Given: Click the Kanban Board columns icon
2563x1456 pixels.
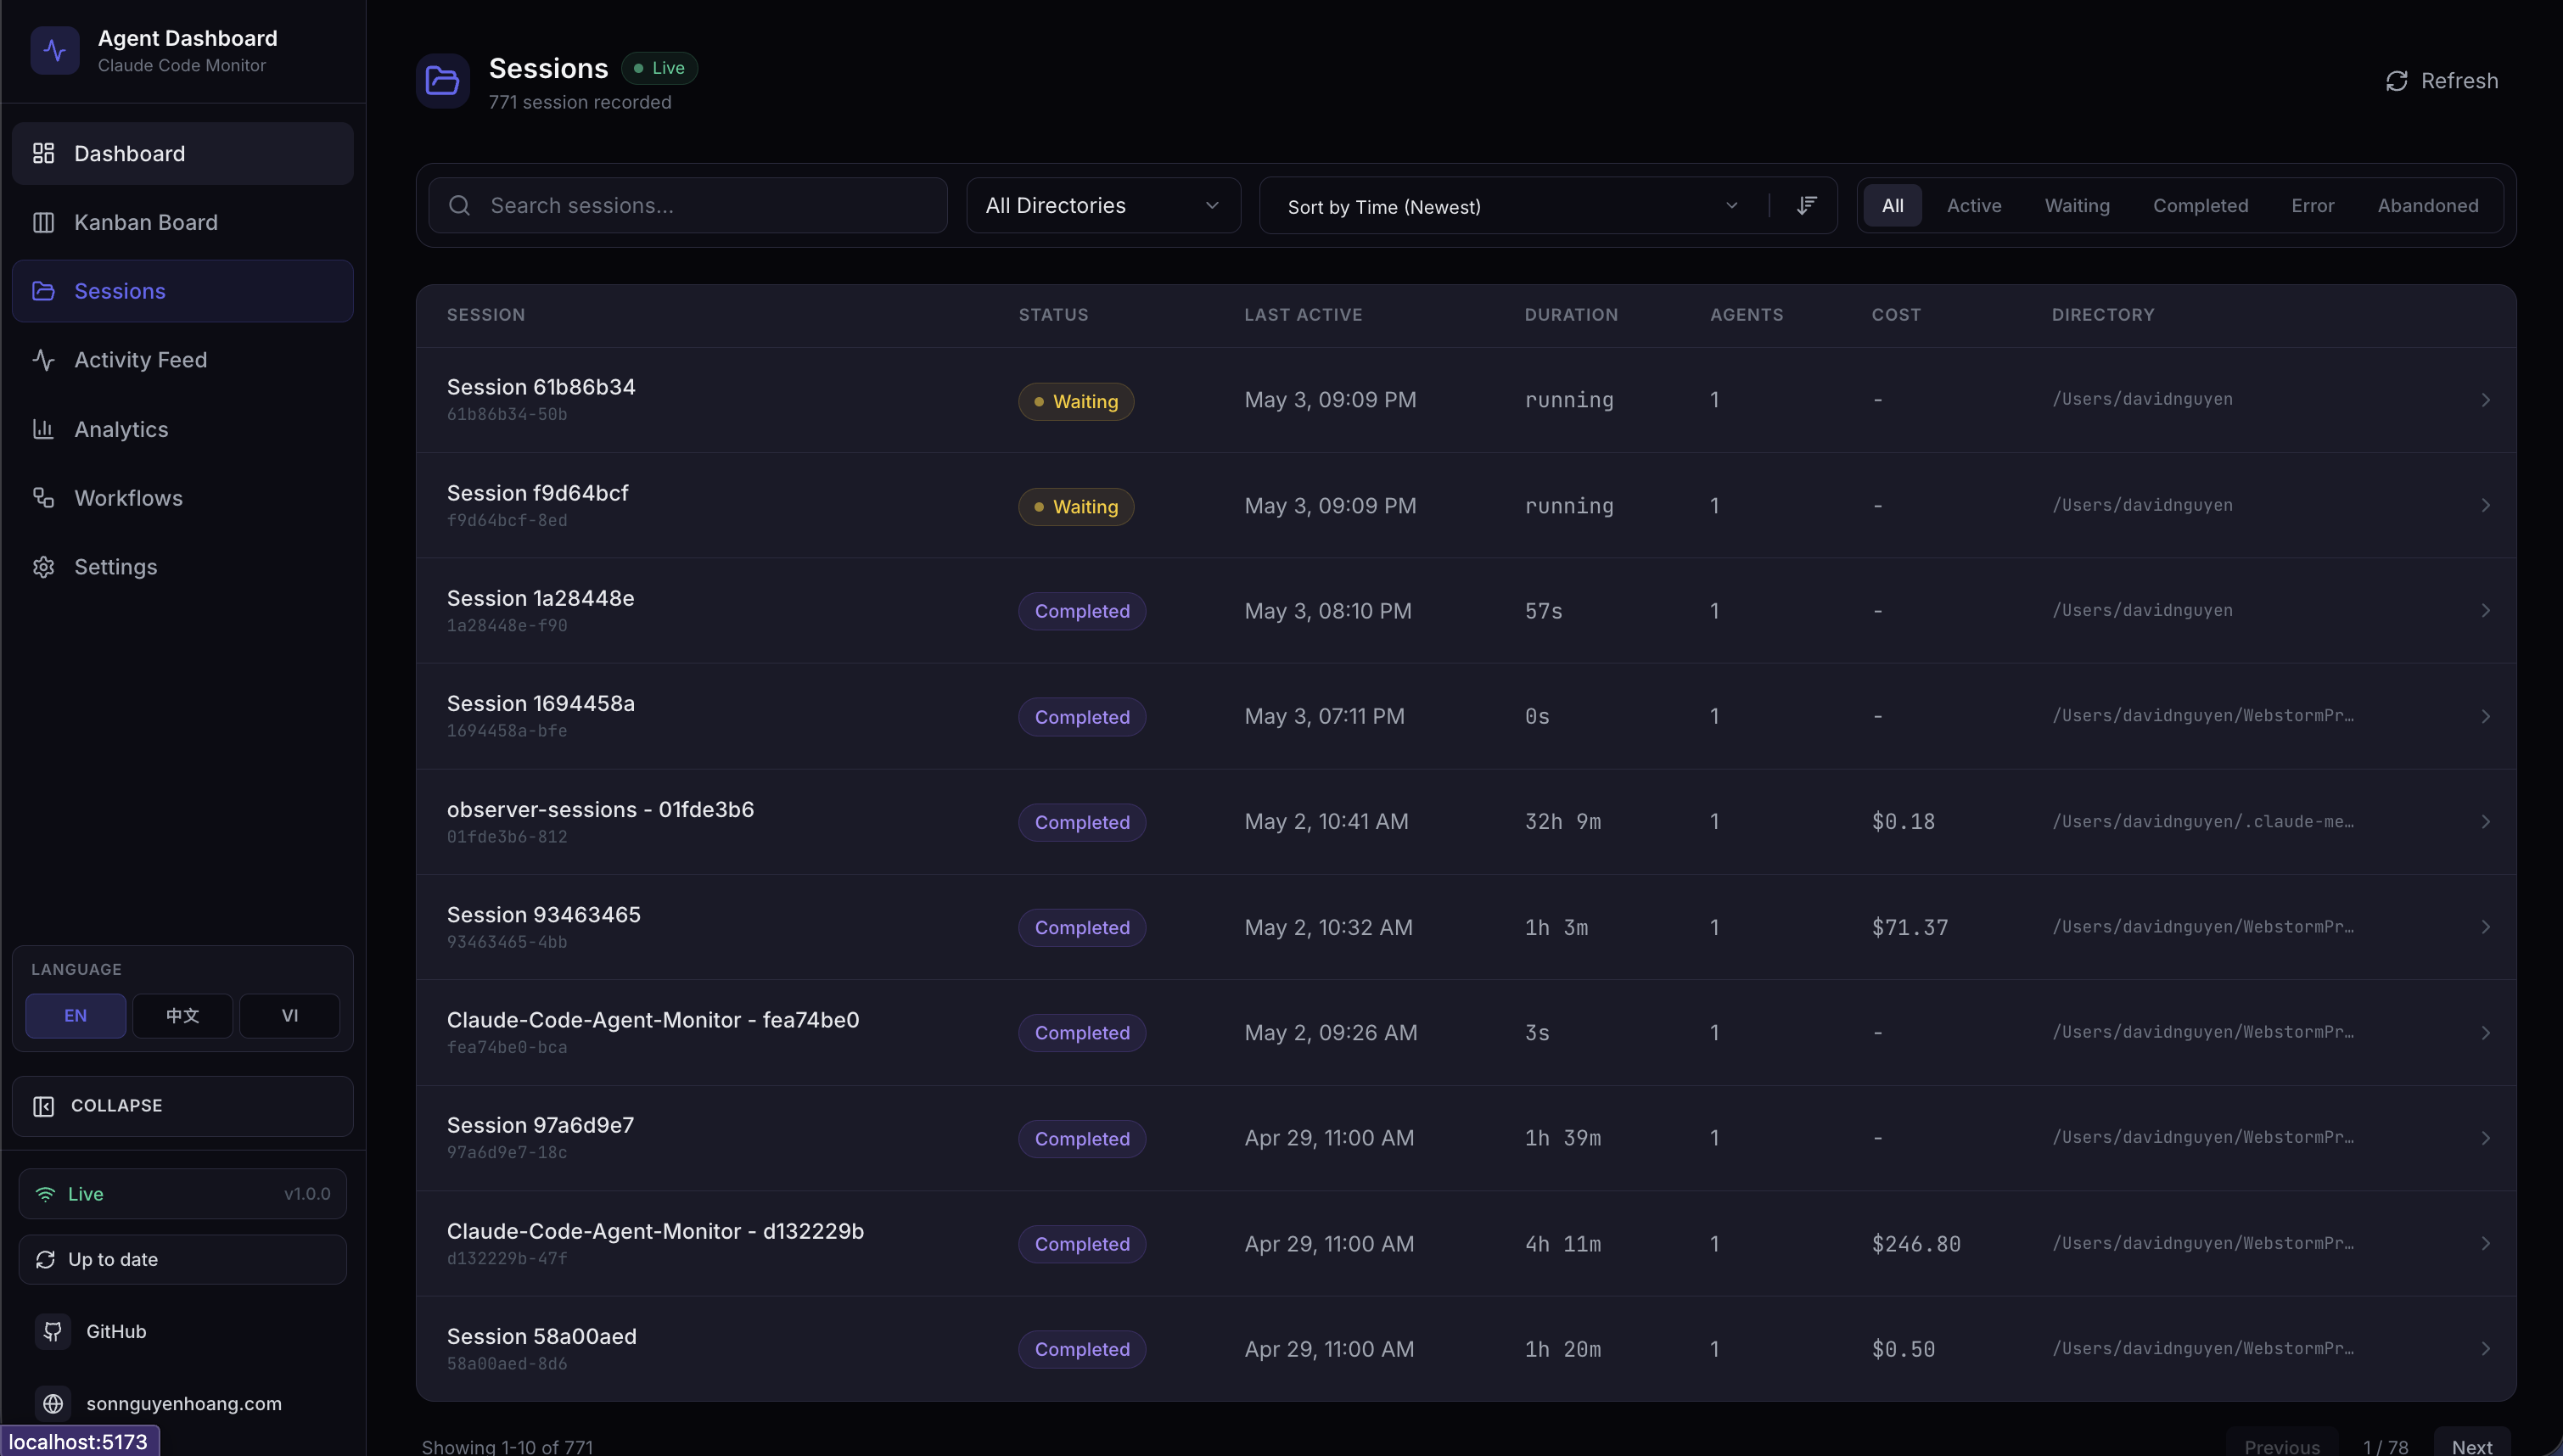Looking at the screenshot, I should pos(43,222).
